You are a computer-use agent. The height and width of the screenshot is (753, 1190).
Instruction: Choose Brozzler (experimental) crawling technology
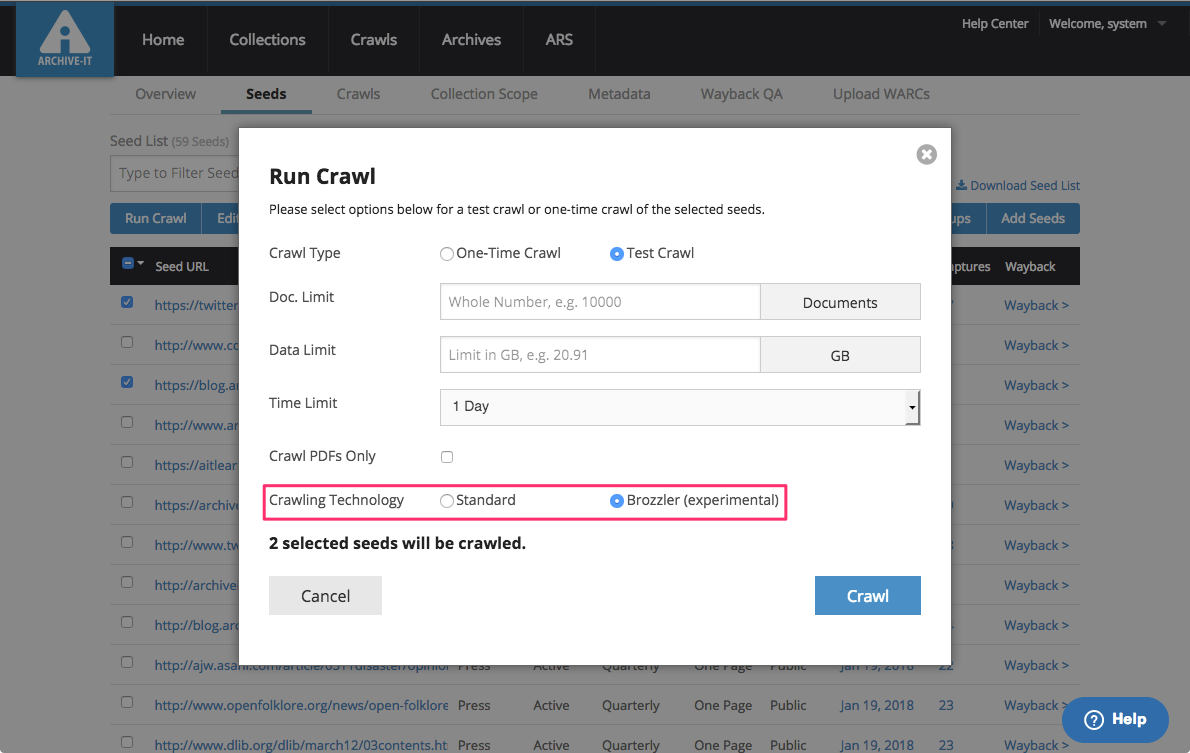(x=617, y=501)
